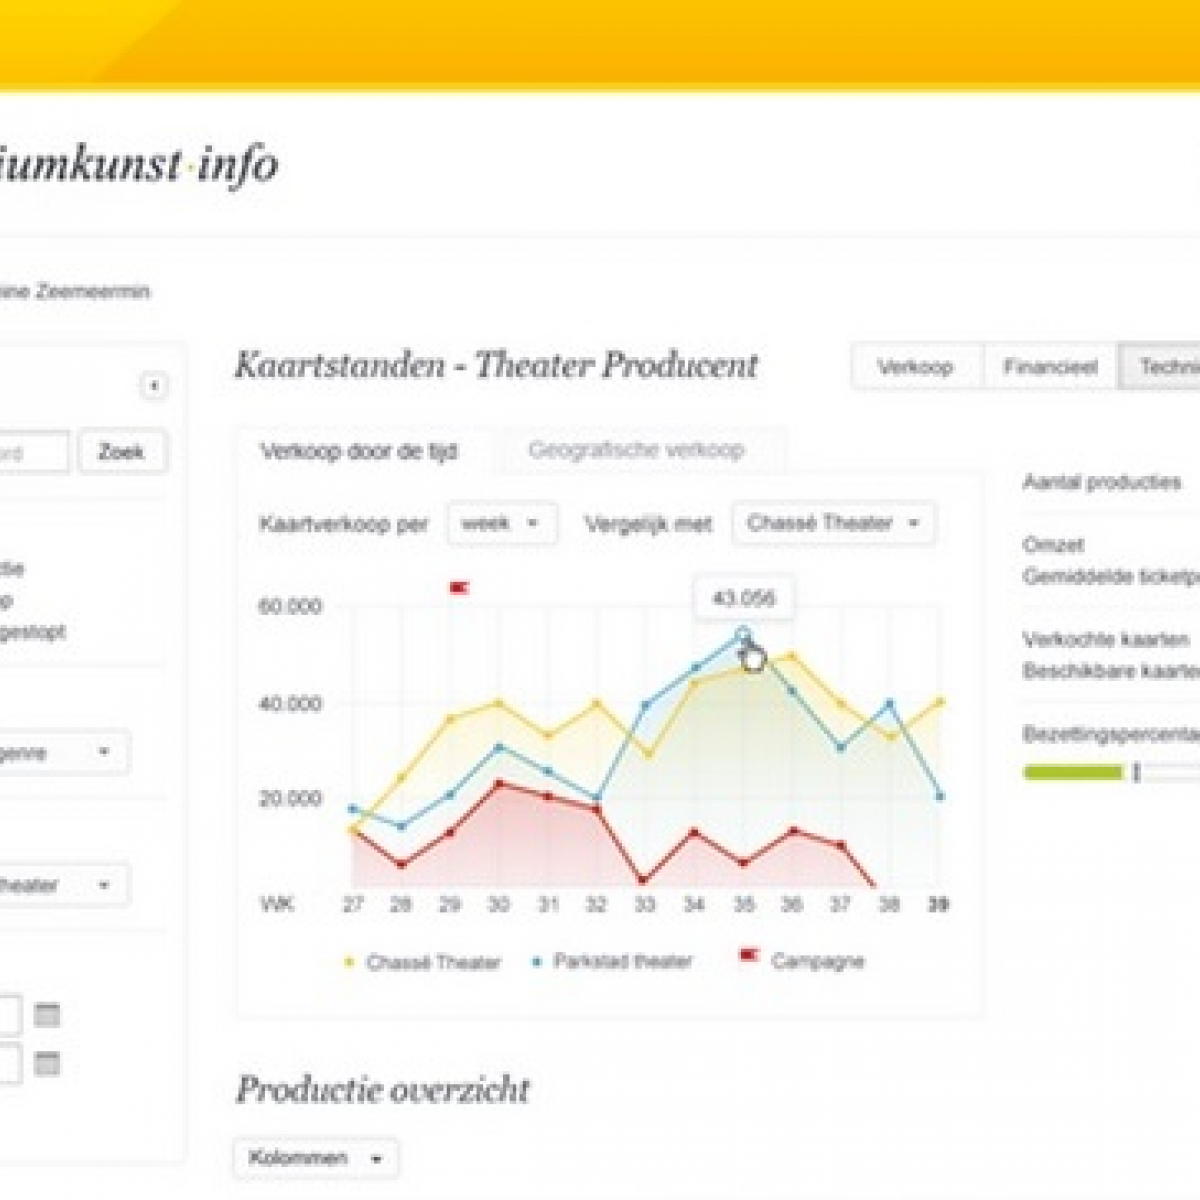
Task: Click the Zoek search button
Action: pyautogui.click(x=121, y=452)
